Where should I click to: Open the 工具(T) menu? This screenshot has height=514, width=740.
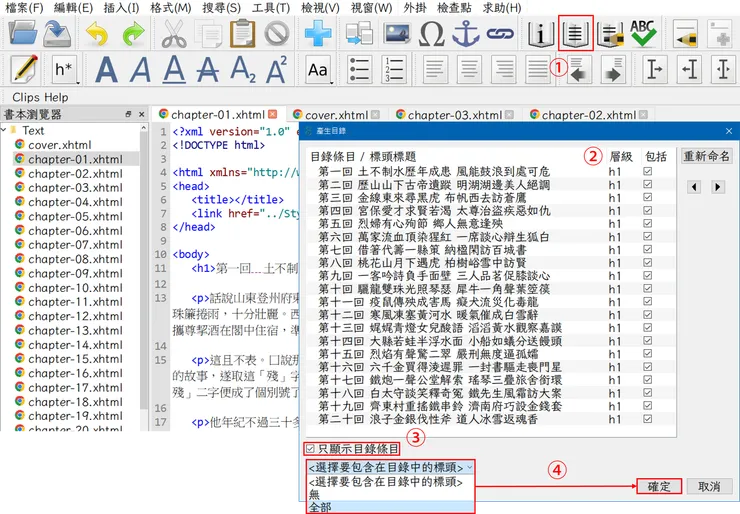click(271, 8)
